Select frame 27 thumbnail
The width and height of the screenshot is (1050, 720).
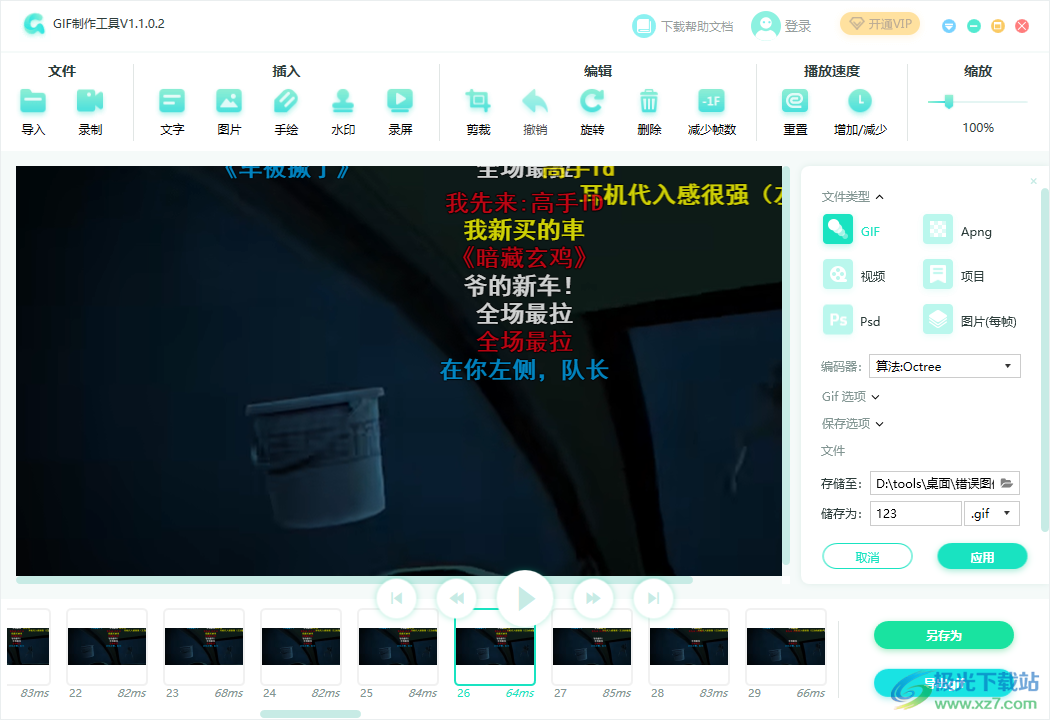coord(592,646)
